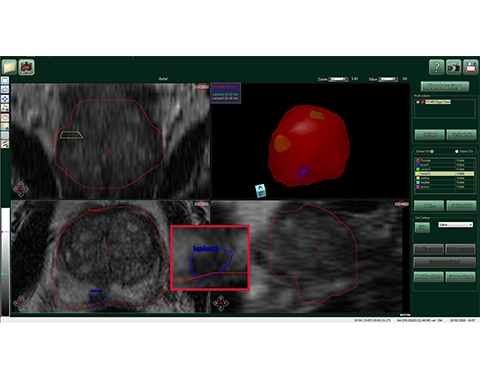This screenshot has width=480, height=380.
Task: Click the multicolor grid icon in left toolbar
Action: click(x=5, y=126)
